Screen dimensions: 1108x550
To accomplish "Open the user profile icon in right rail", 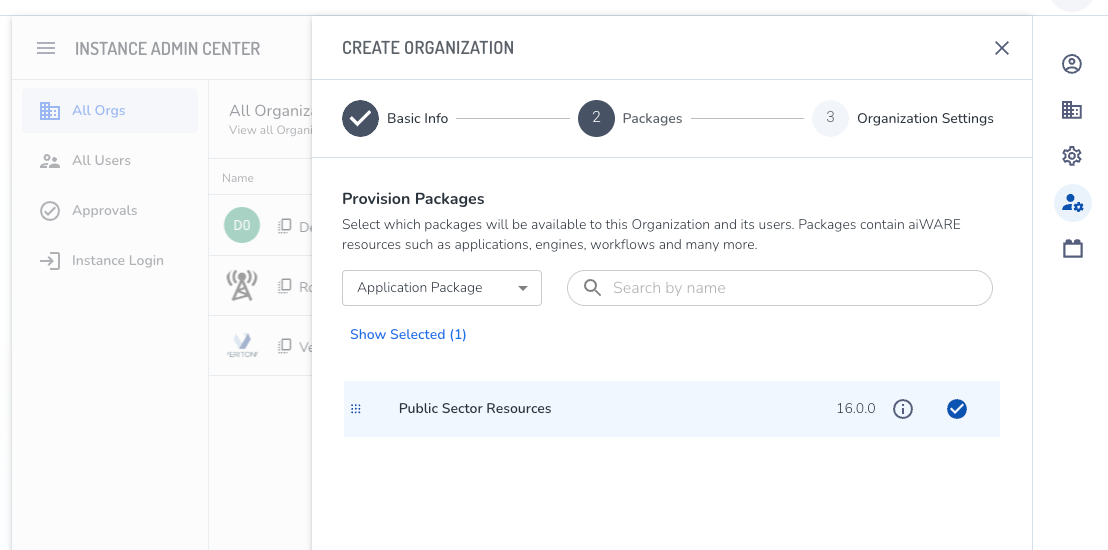I will click(1072, 64).
